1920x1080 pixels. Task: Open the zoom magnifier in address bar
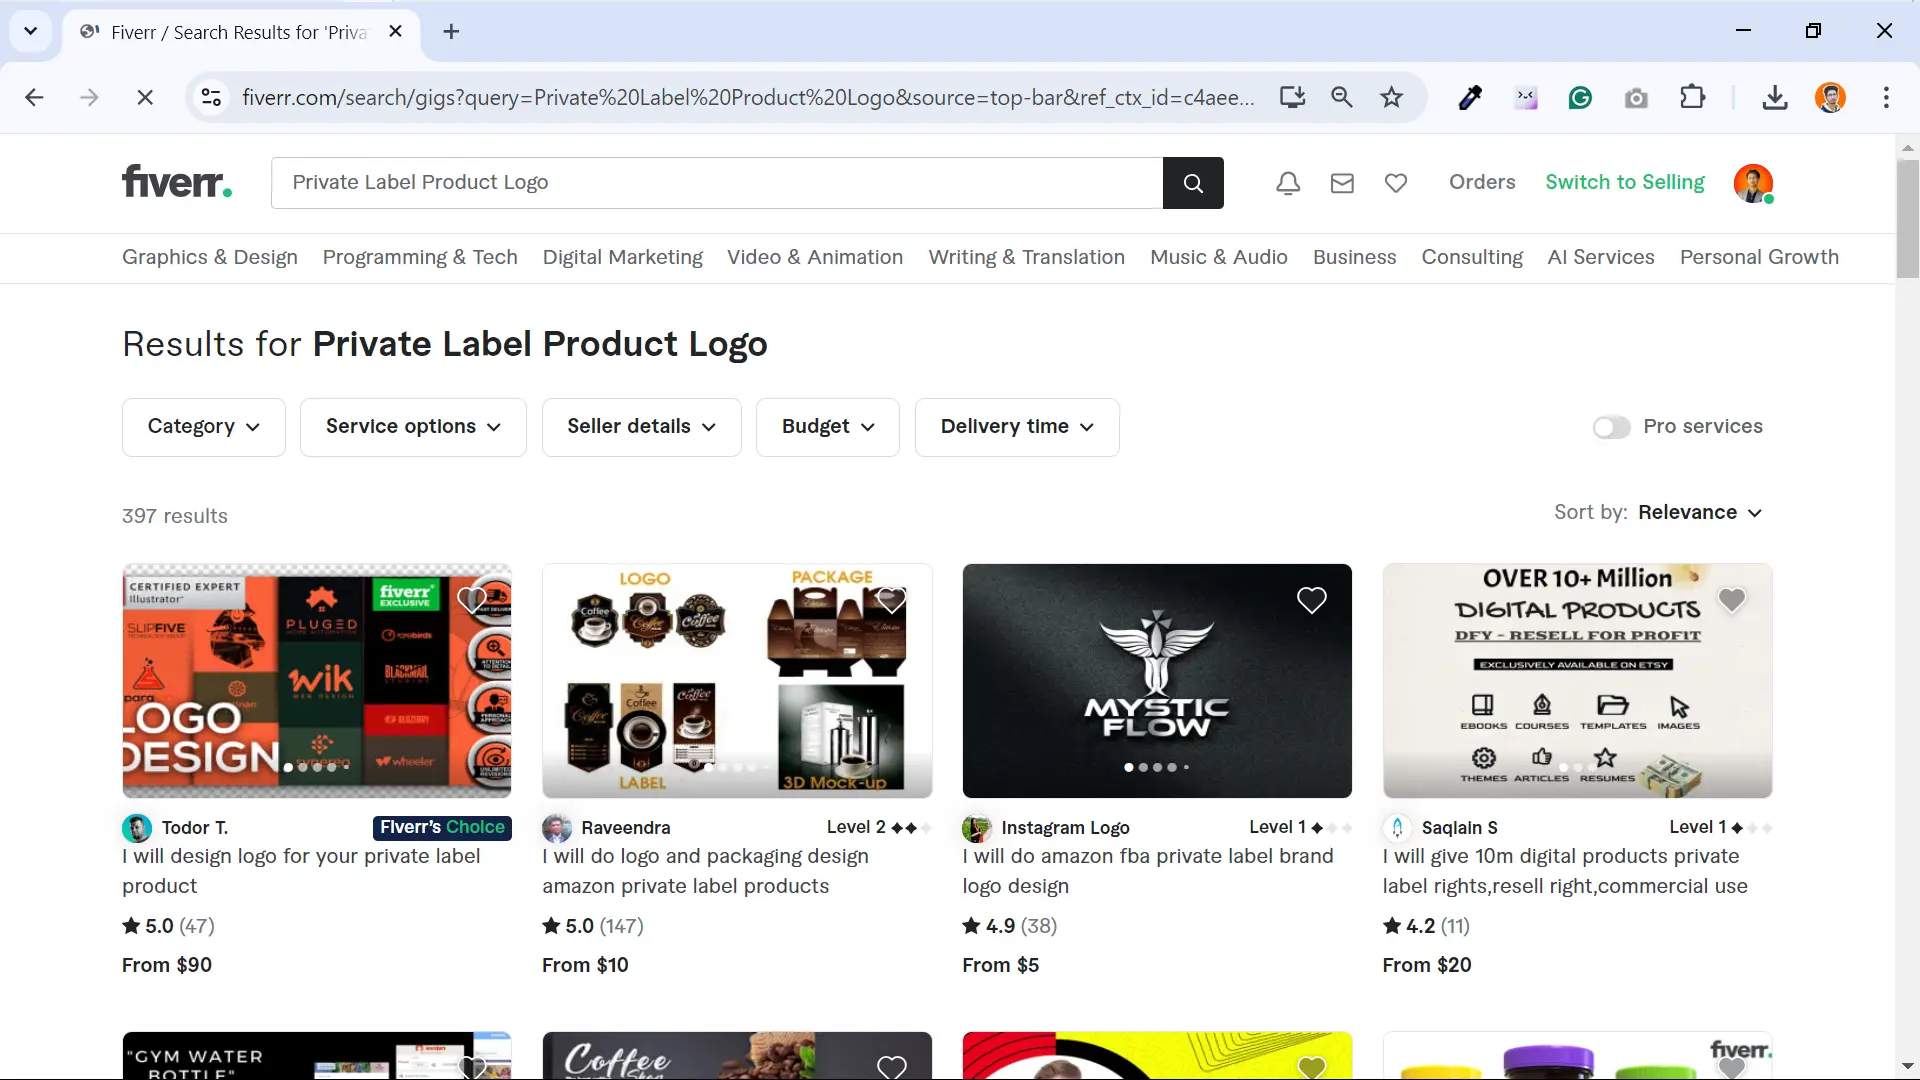pyautogui.click(x=1342, y=97)
